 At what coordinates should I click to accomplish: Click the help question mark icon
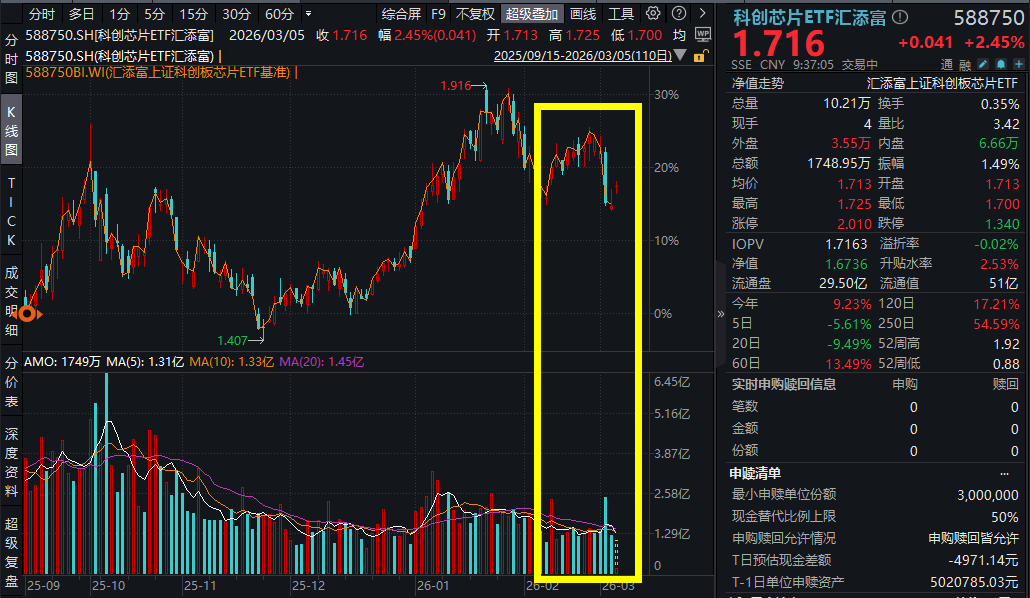coord(678,14)
